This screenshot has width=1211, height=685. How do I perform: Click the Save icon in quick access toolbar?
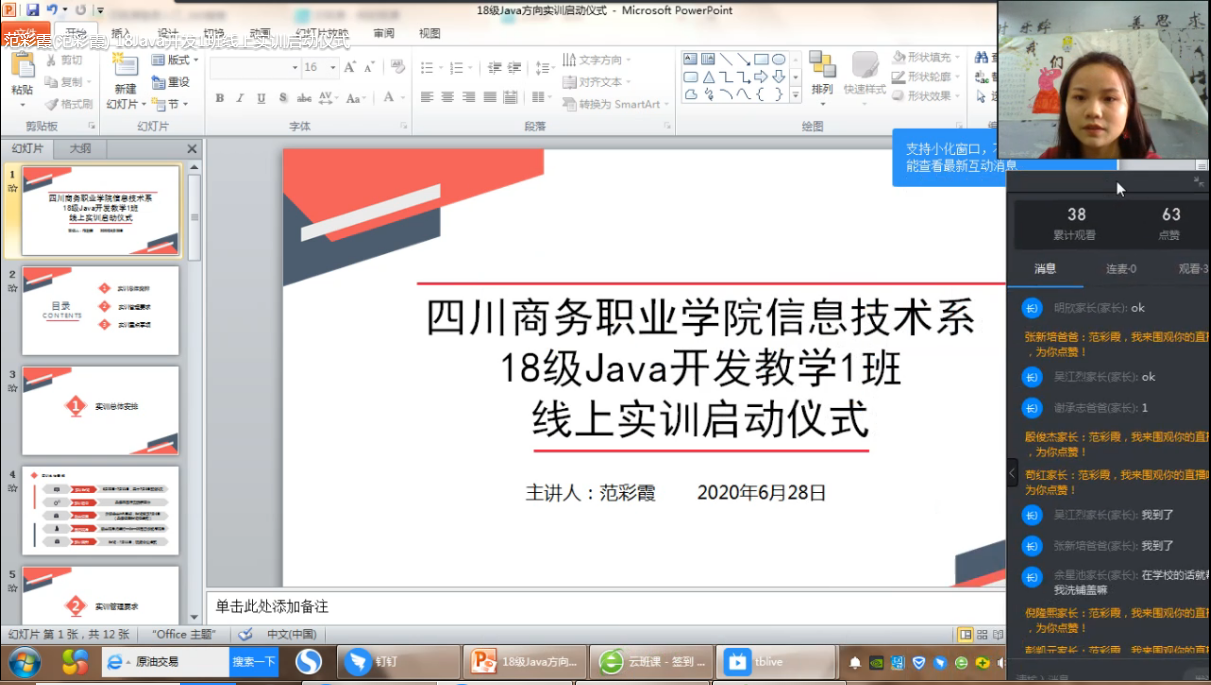point(32,10)
